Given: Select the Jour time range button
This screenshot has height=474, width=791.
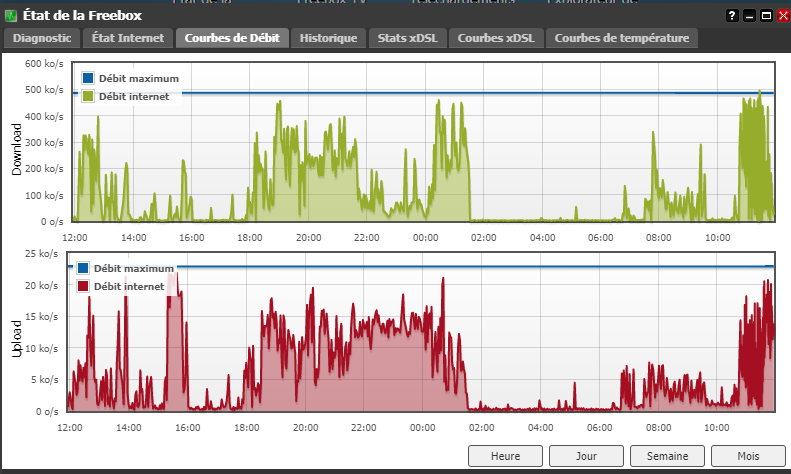Looking at the screenshot, I should (586, 456).
